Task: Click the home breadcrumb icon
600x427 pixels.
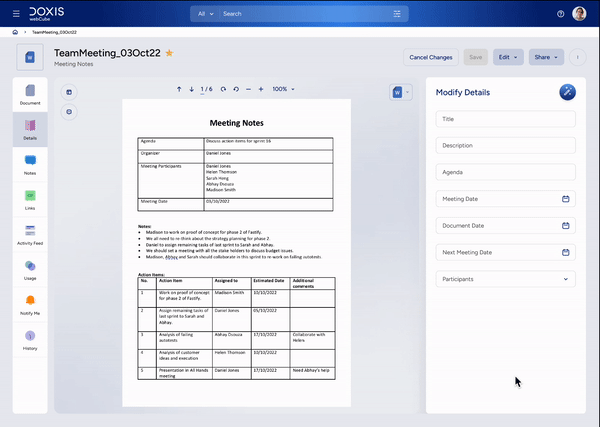Action: (15, 32)
